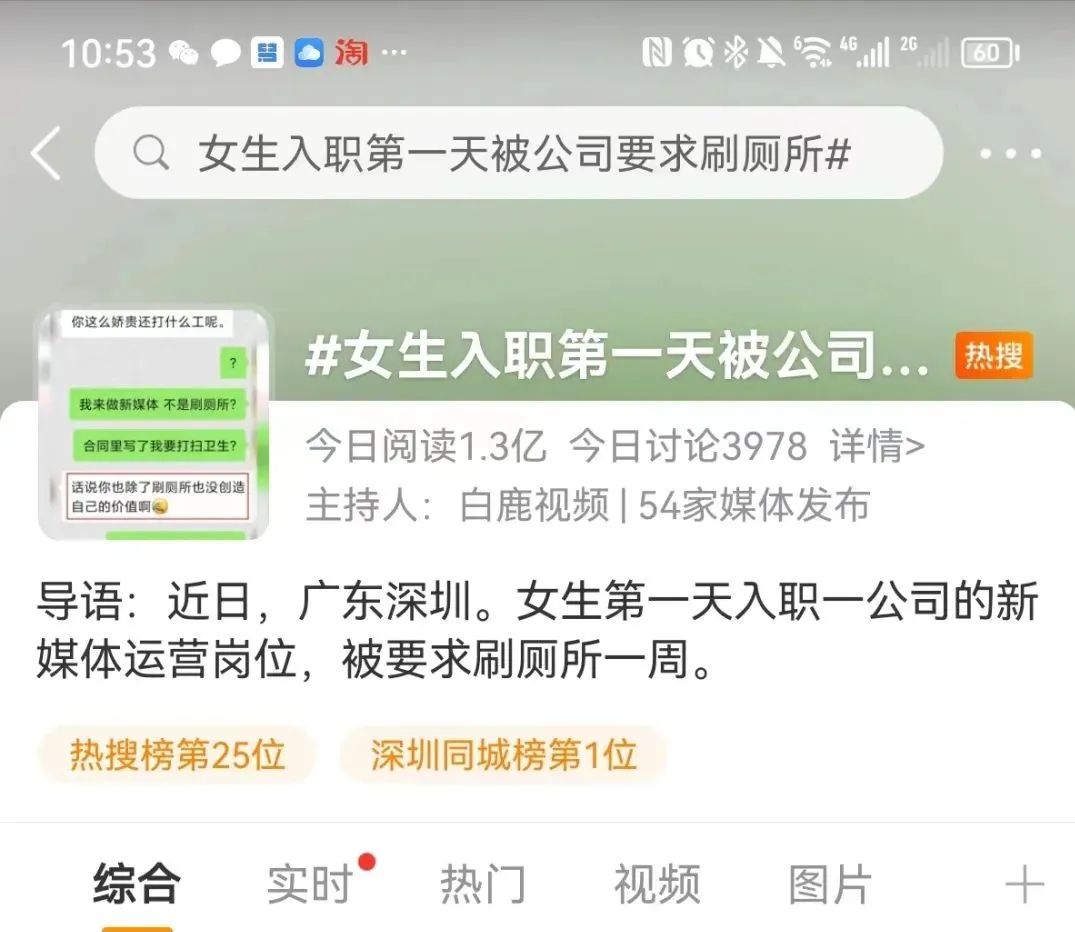Switch to the 实时 tab
The image size is (1075, 932).
pyautogui.click(x=309, y=884)
